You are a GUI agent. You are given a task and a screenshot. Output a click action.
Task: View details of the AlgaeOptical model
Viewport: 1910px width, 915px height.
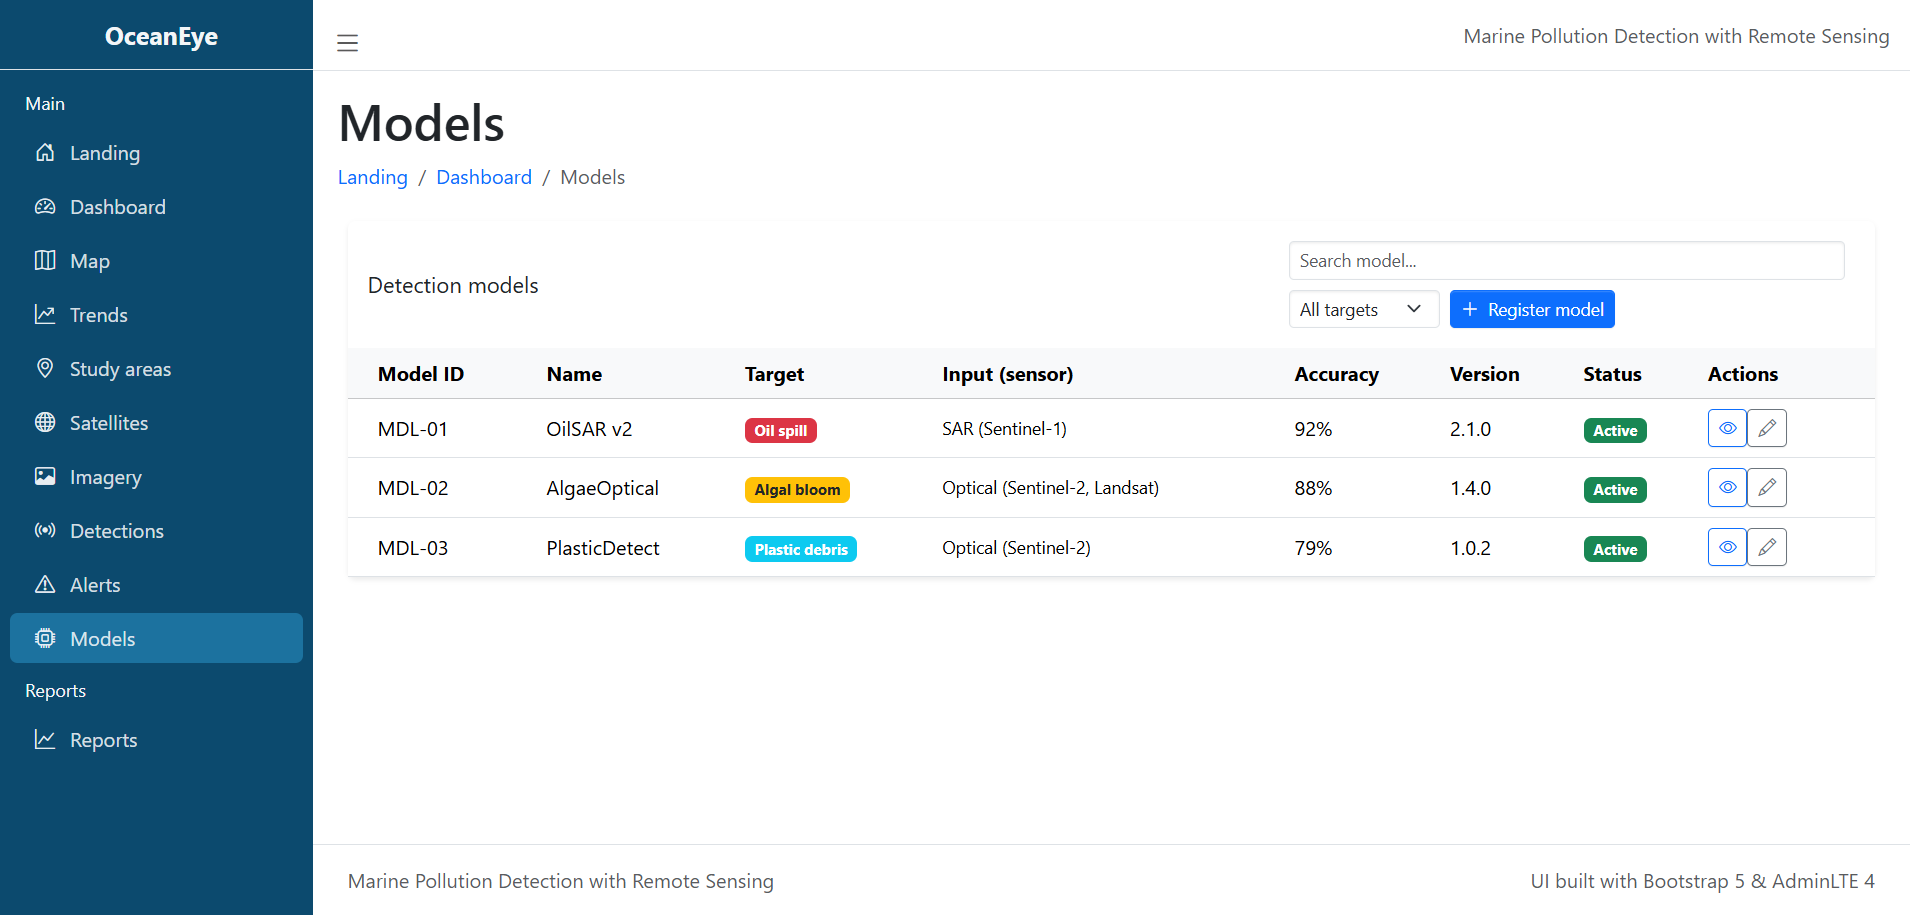tap(1726, 488)
